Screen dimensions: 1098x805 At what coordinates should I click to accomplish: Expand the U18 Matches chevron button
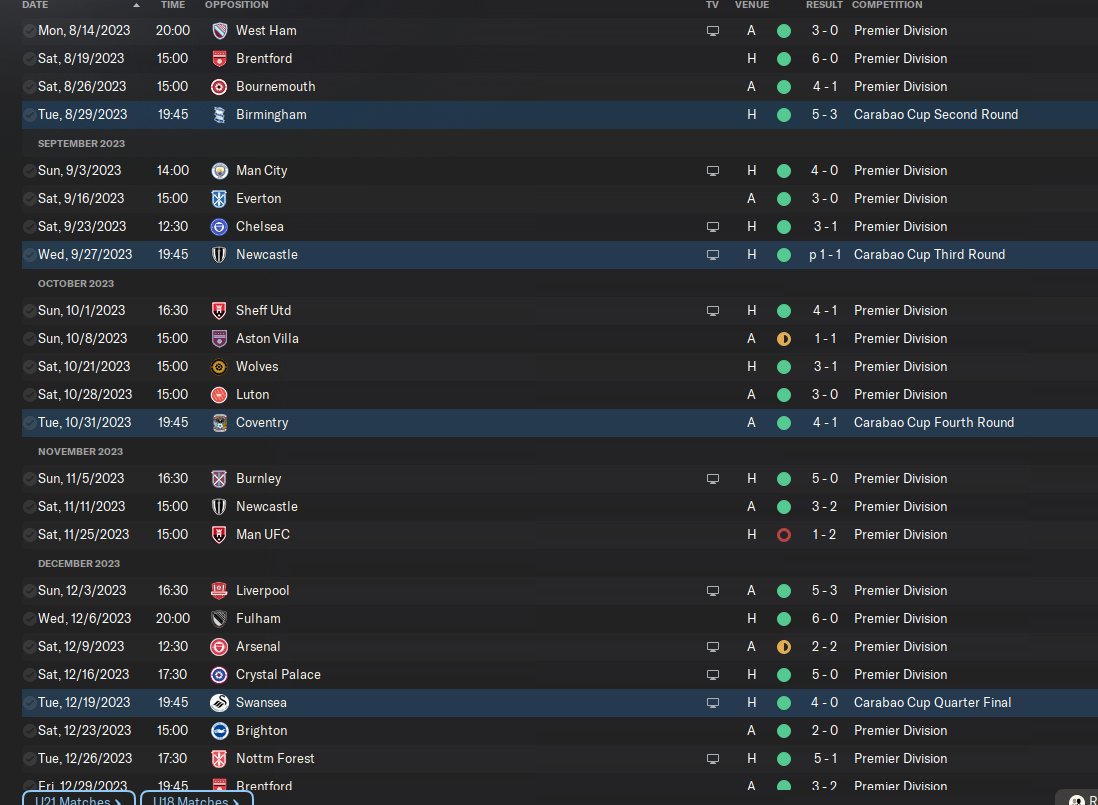197,800
